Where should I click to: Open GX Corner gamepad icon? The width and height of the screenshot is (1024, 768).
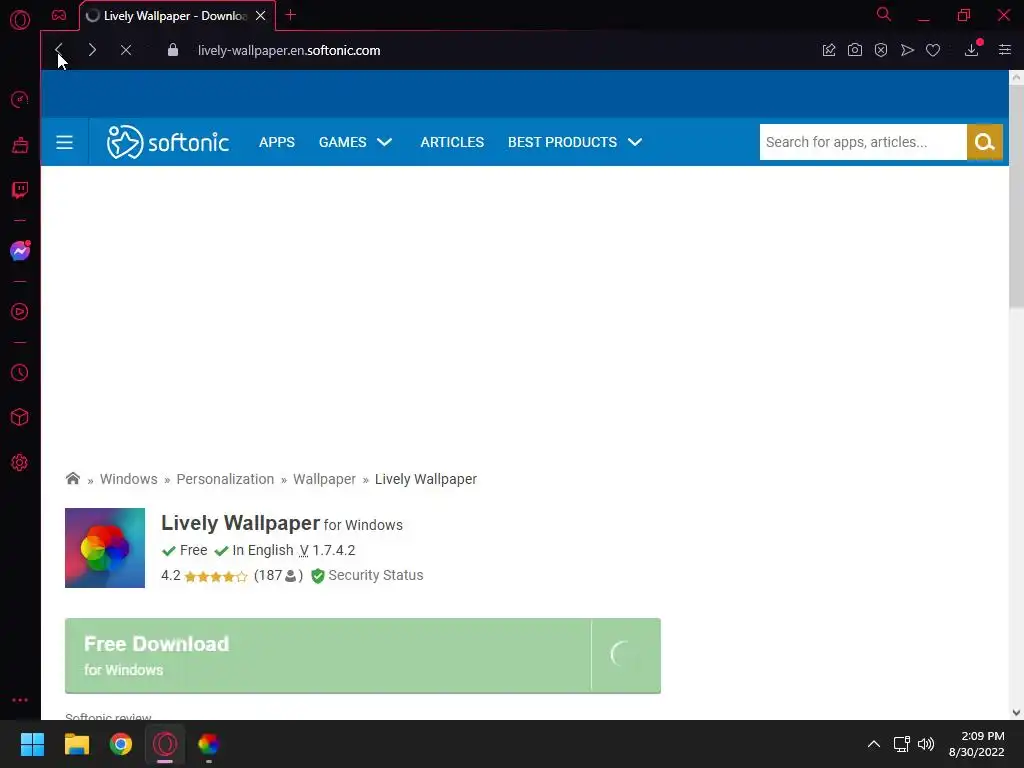tap(59, 15)
